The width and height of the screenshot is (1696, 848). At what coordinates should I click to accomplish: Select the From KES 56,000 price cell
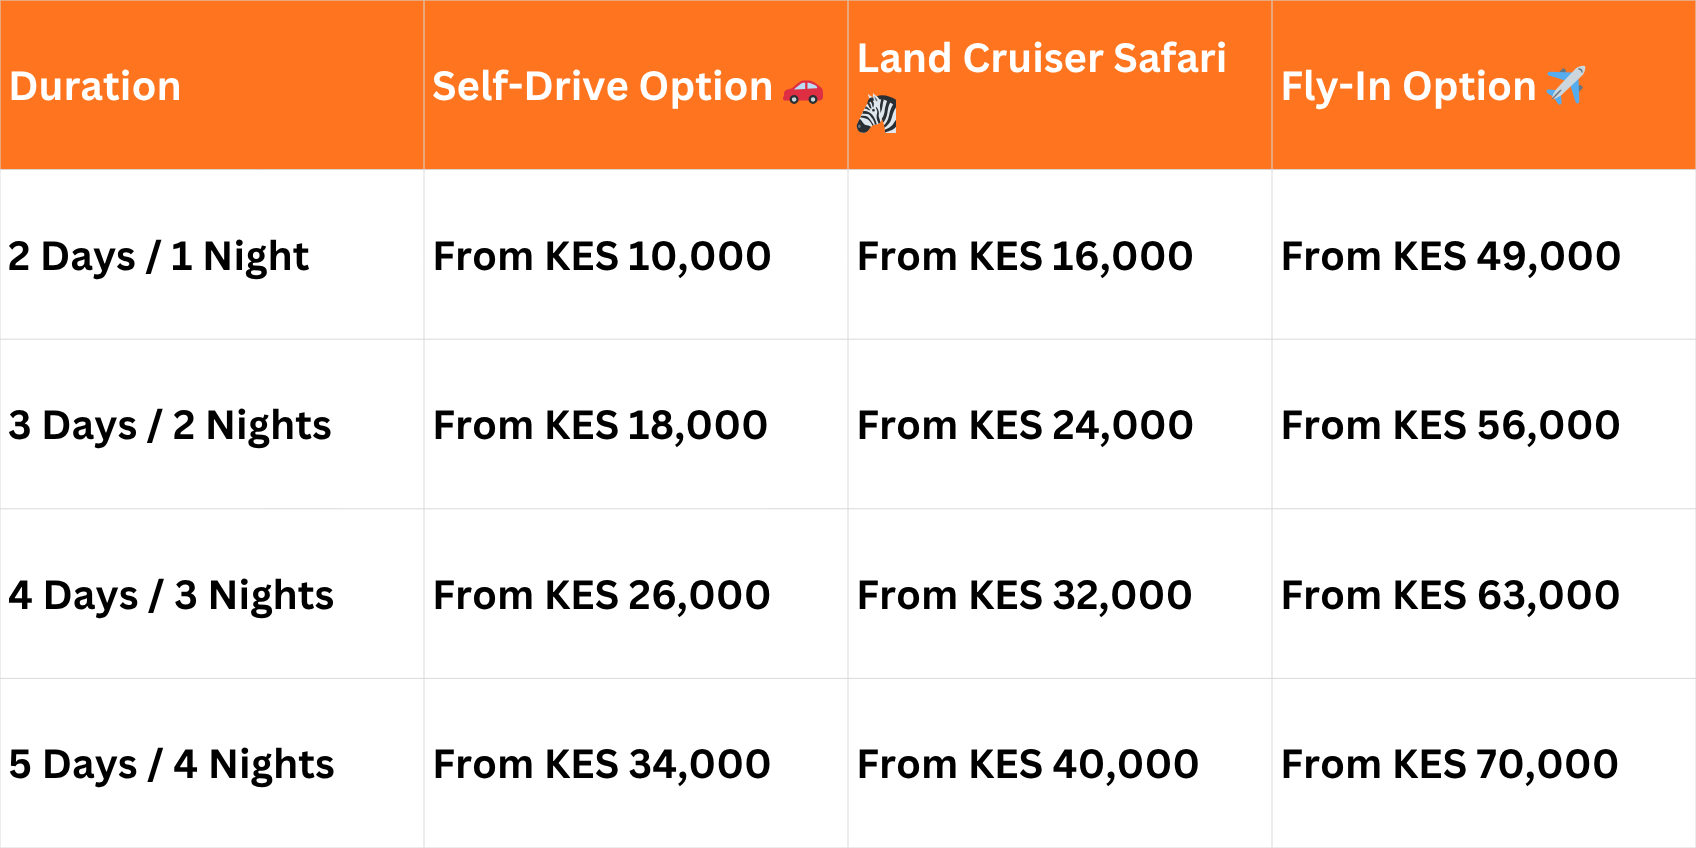click(x=1451, y=426)
